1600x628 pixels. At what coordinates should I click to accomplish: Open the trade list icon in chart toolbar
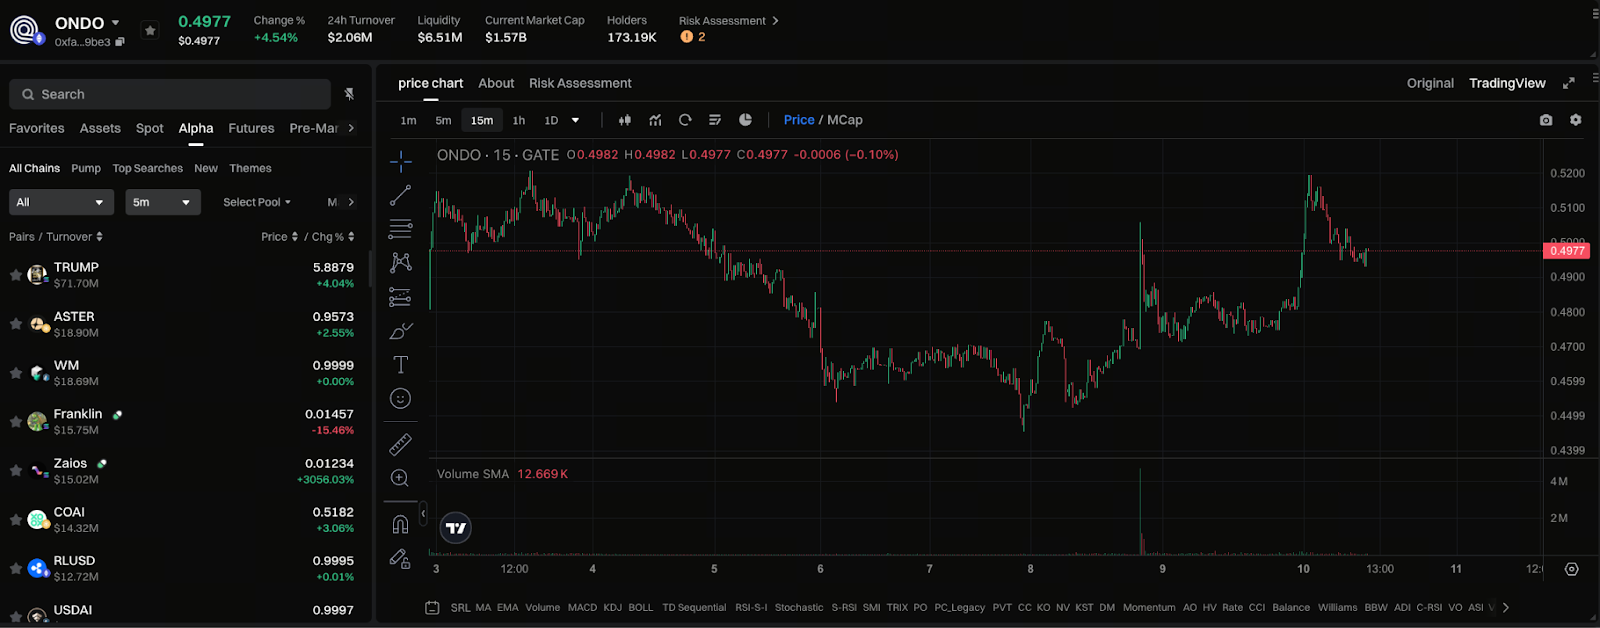click(715, 120)
